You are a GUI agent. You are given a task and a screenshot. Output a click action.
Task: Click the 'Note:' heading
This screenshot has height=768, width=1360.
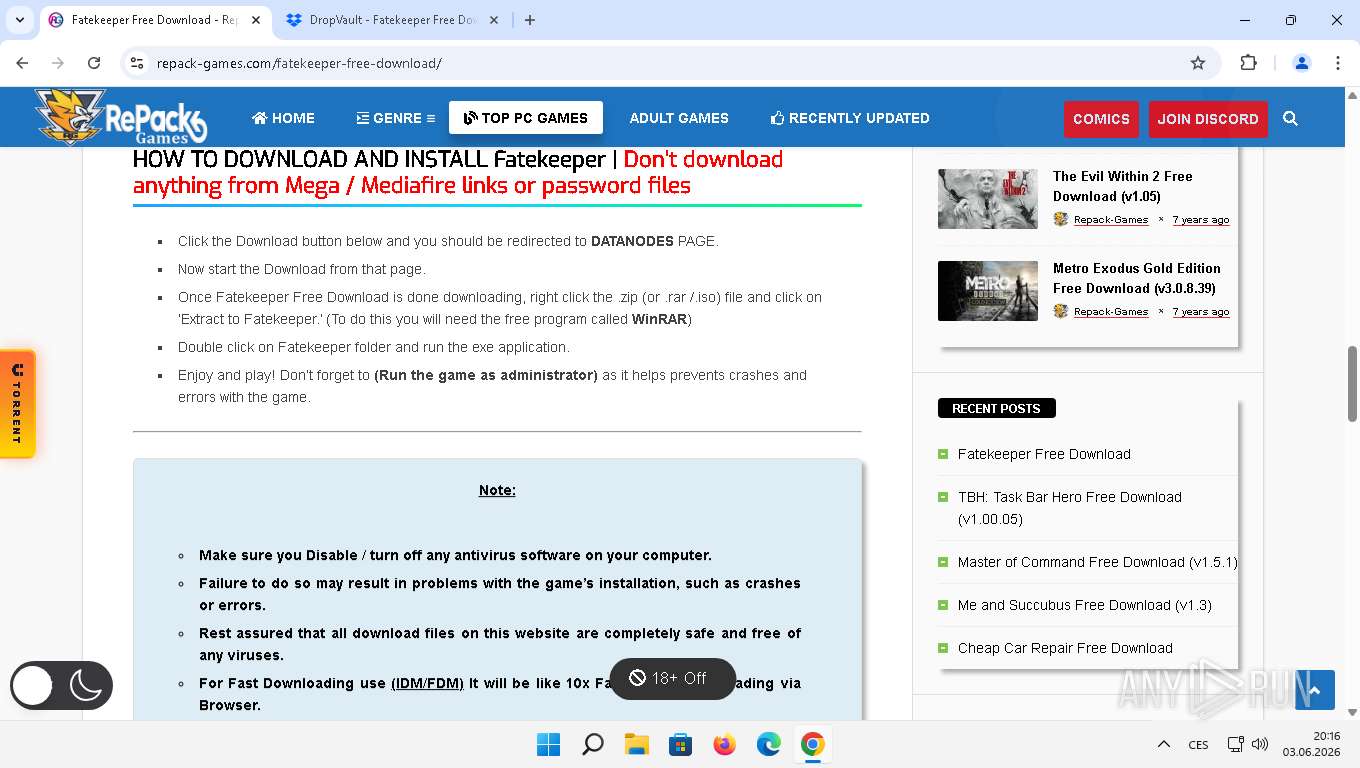click(x=497, y=490)
